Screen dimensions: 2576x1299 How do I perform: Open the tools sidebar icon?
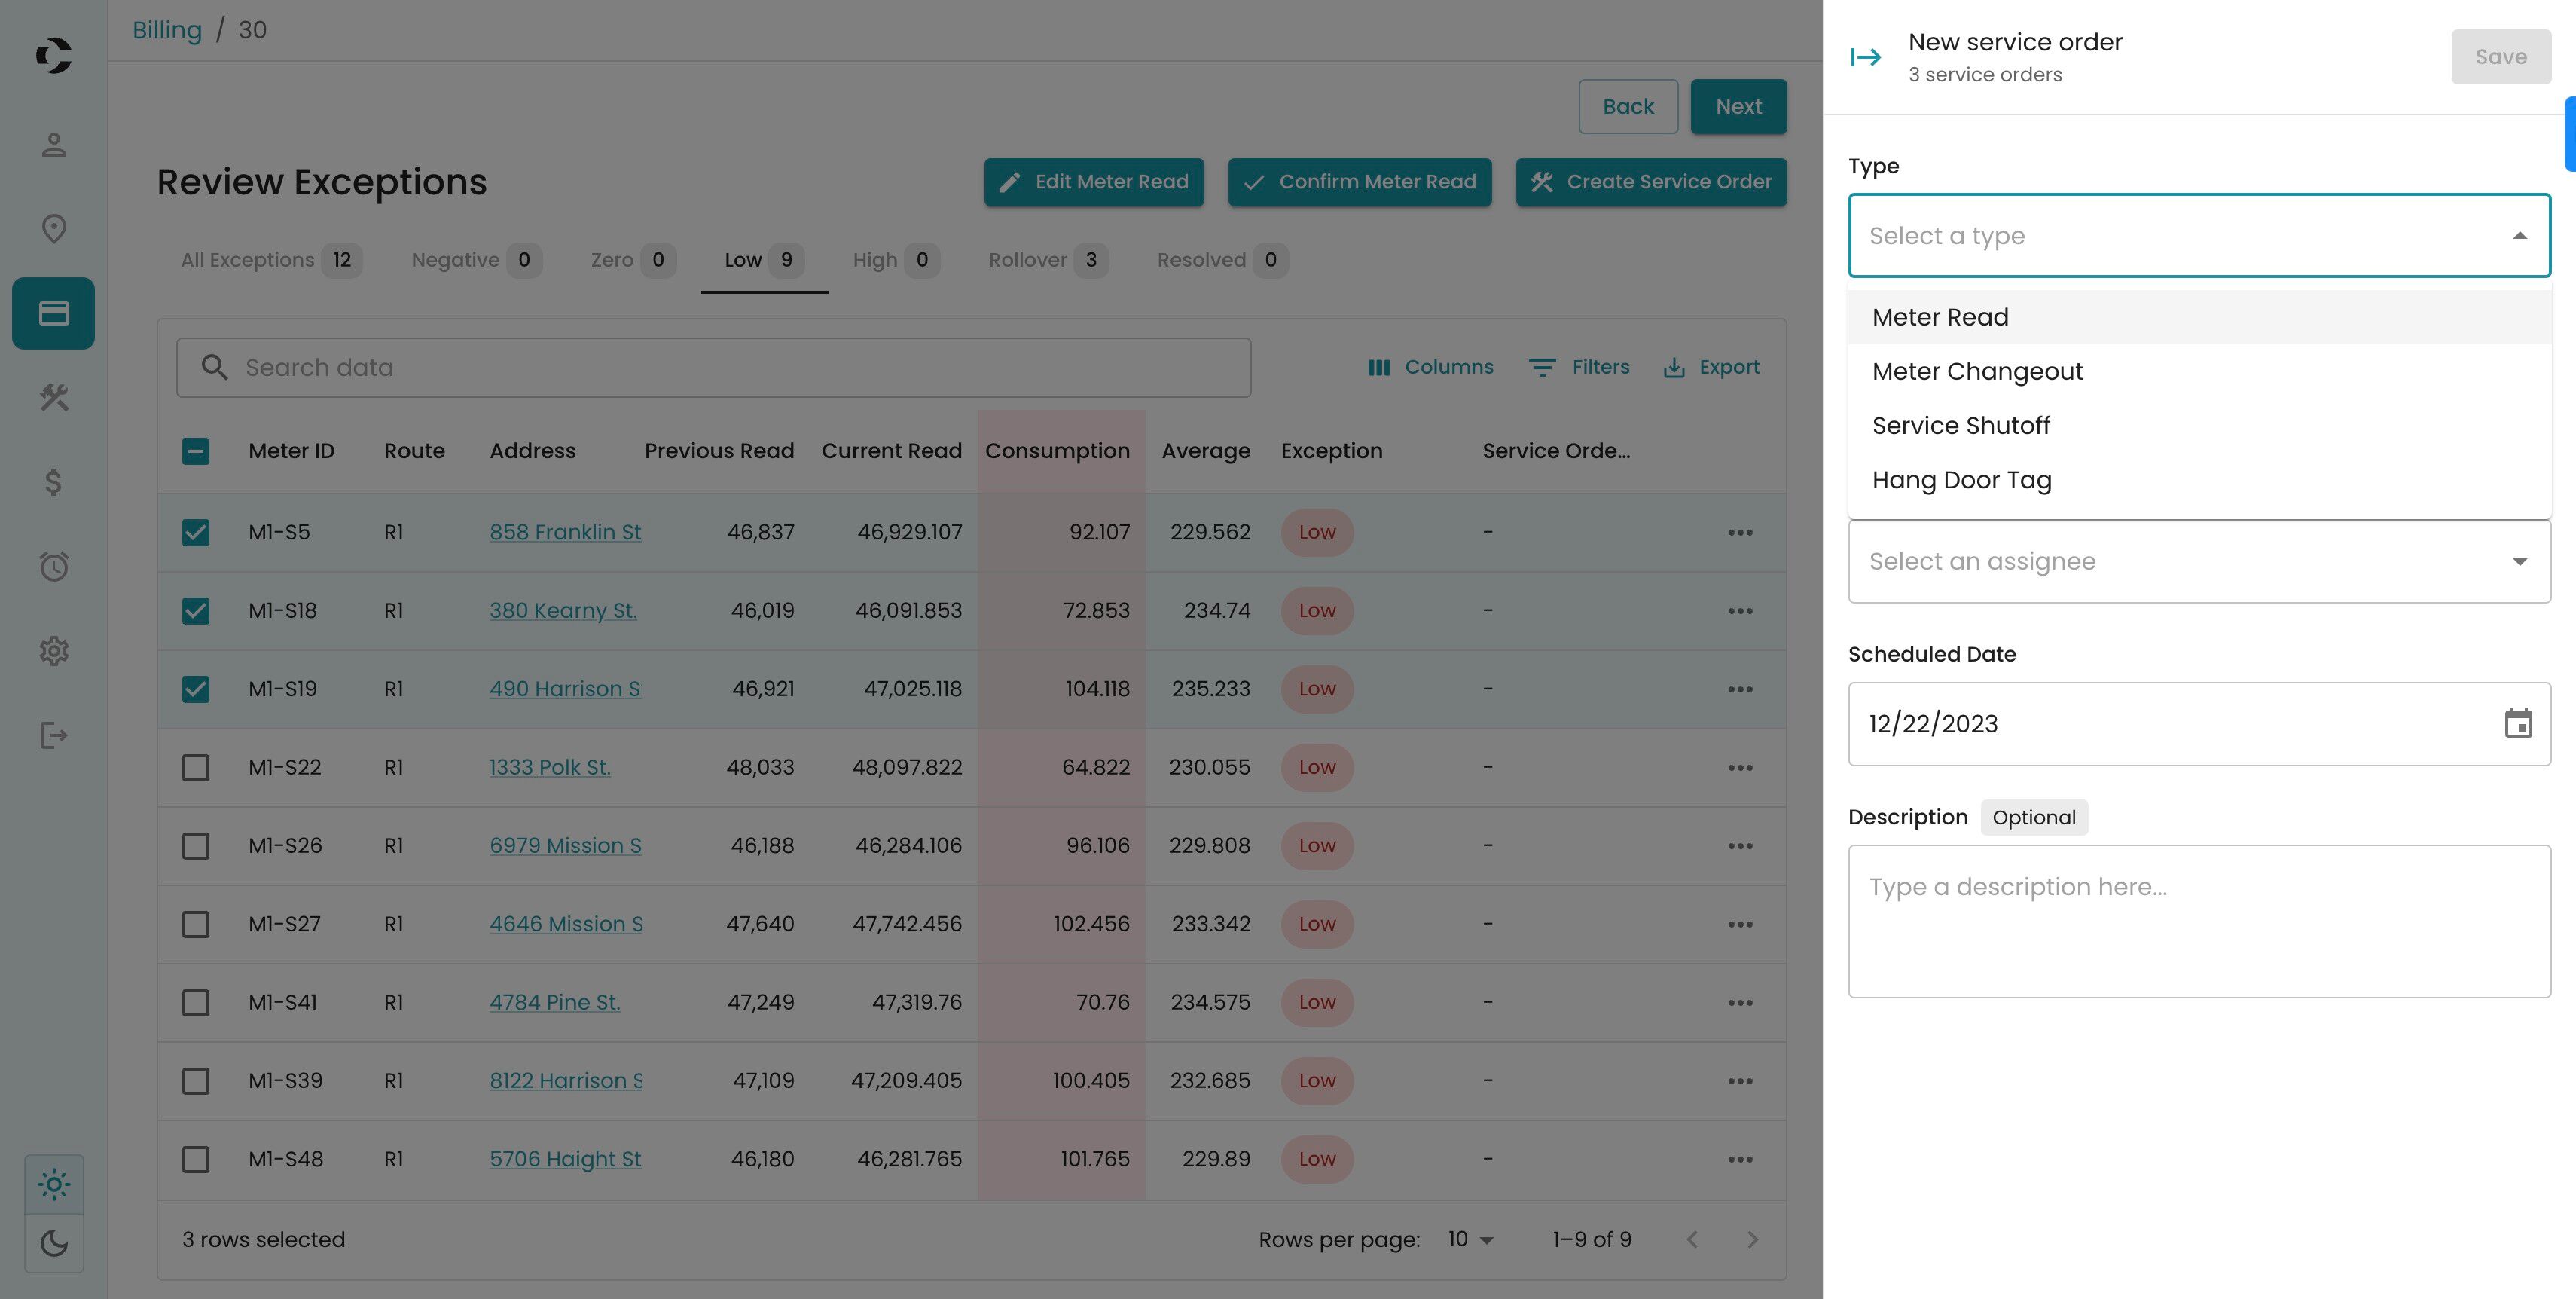pos(54,398)
